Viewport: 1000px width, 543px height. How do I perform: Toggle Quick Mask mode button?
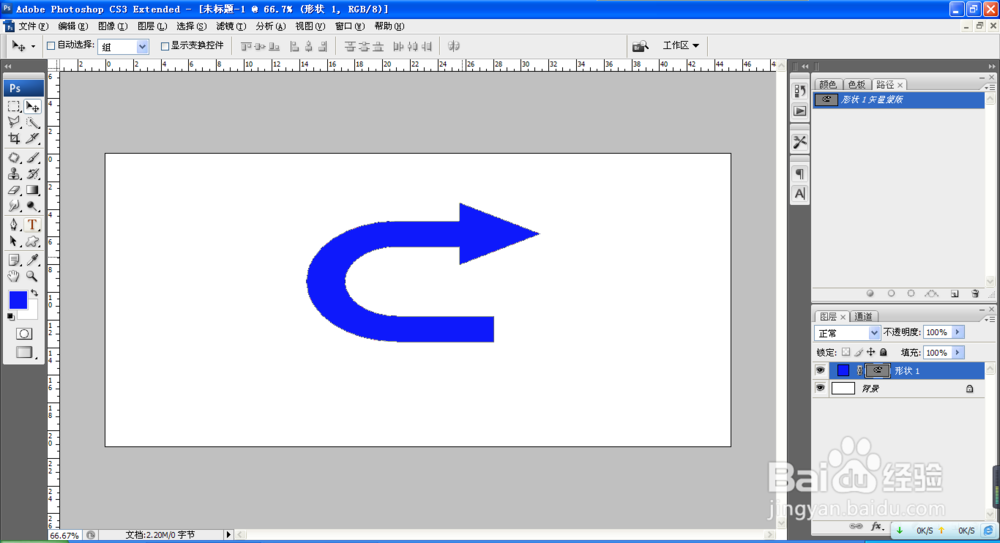click(x=24, y=334)
